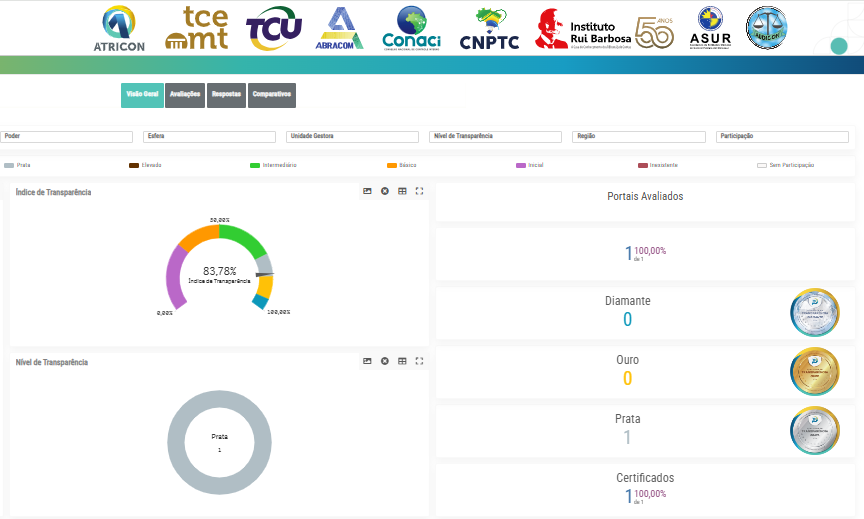Click the ATRICON logo
This screenshot has height=519, width=864.
tap(119, 28)
